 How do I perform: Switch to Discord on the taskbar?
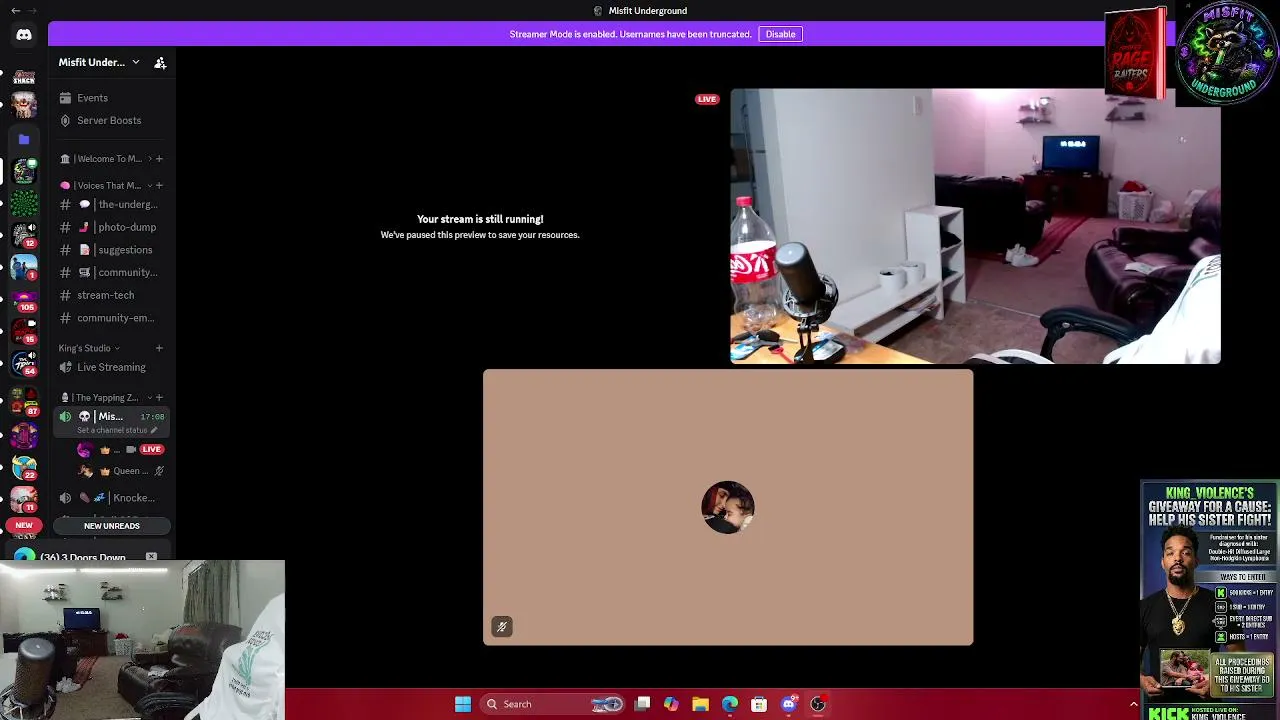[789, 704]
